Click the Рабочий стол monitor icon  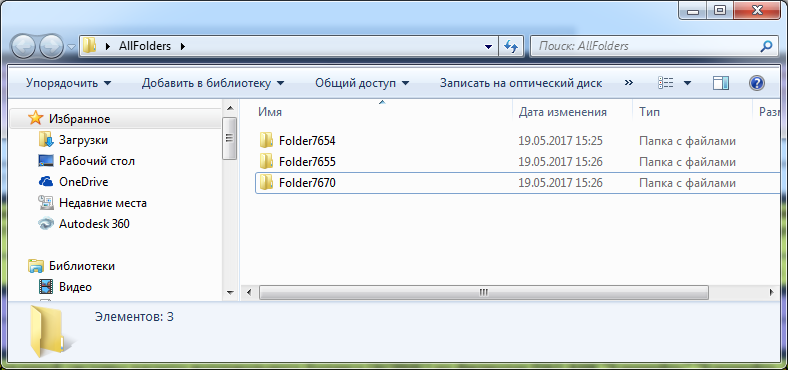tap(46, 161)
